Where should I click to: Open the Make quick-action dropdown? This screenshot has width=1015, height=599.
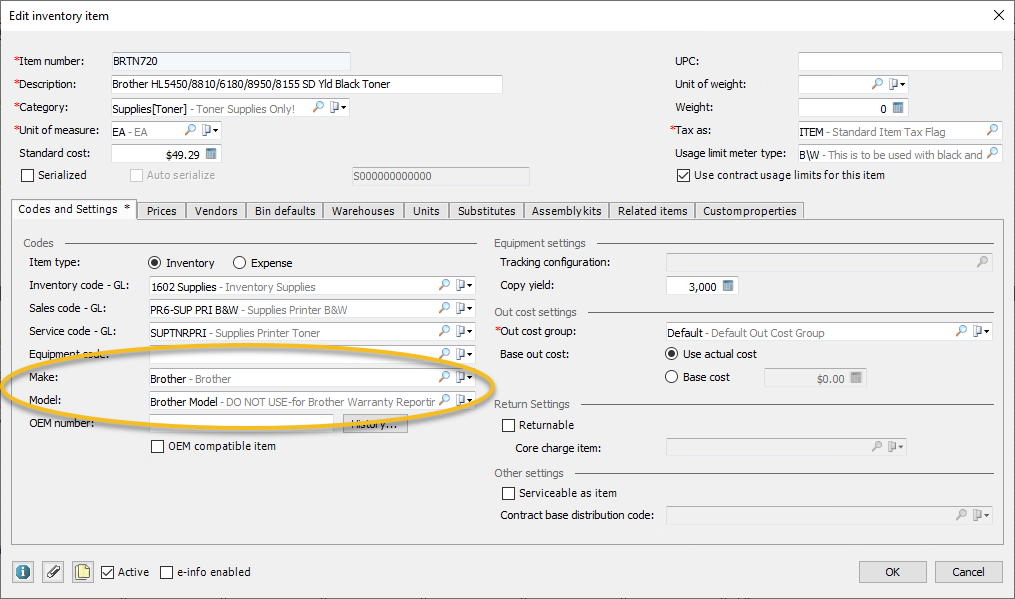pyautogui.click(x=464, y=377)
